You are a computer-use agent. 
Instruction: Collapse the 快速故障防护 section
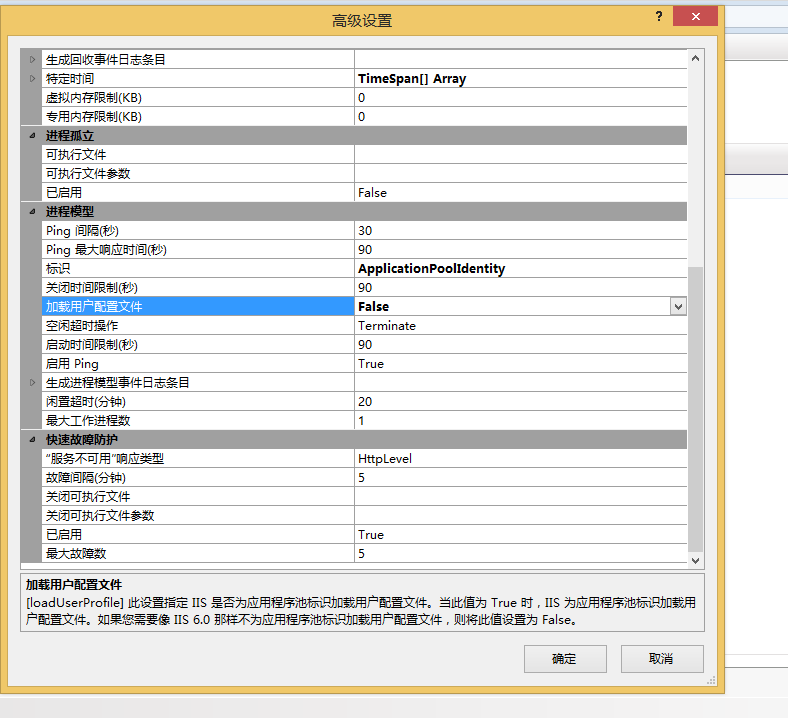pos(32,440)
